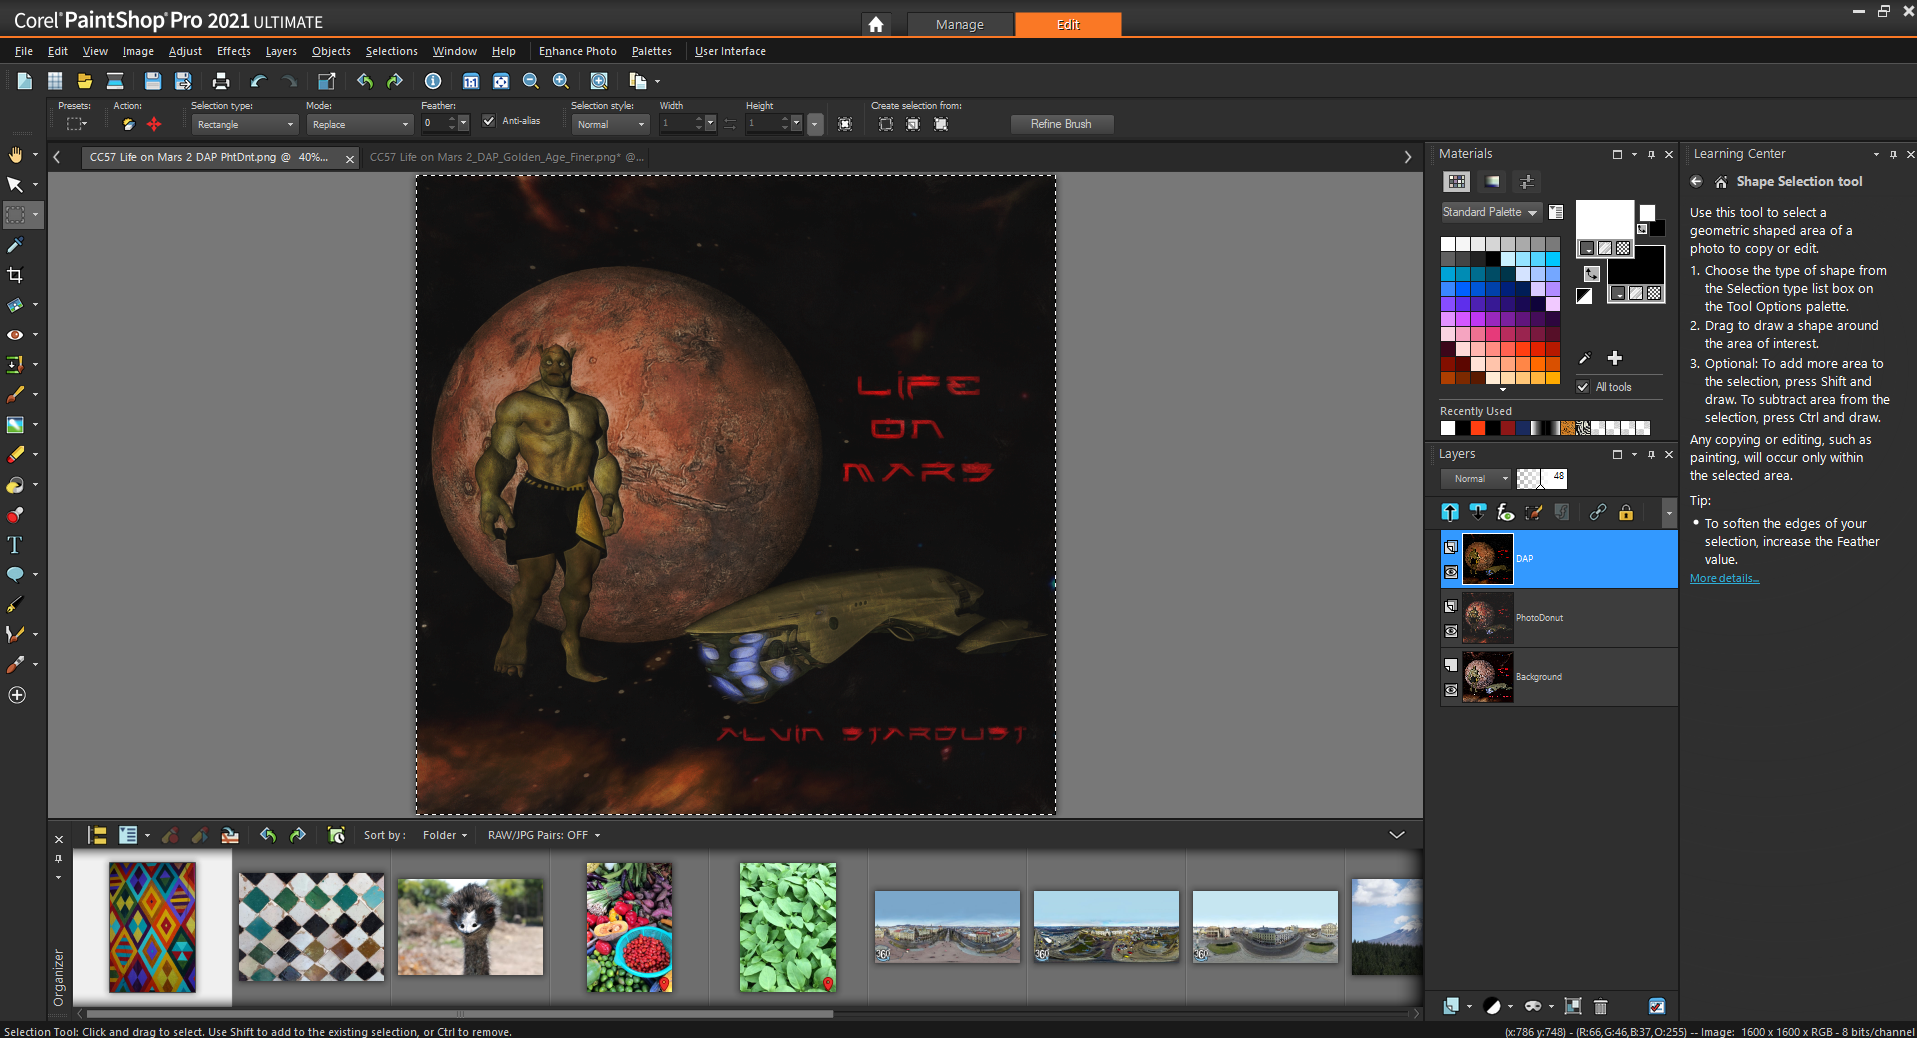Click the lock transparency padlock icon
Viewport: 1917px width, 1038px height.
pyautogui.click(x=1626, y=513)
